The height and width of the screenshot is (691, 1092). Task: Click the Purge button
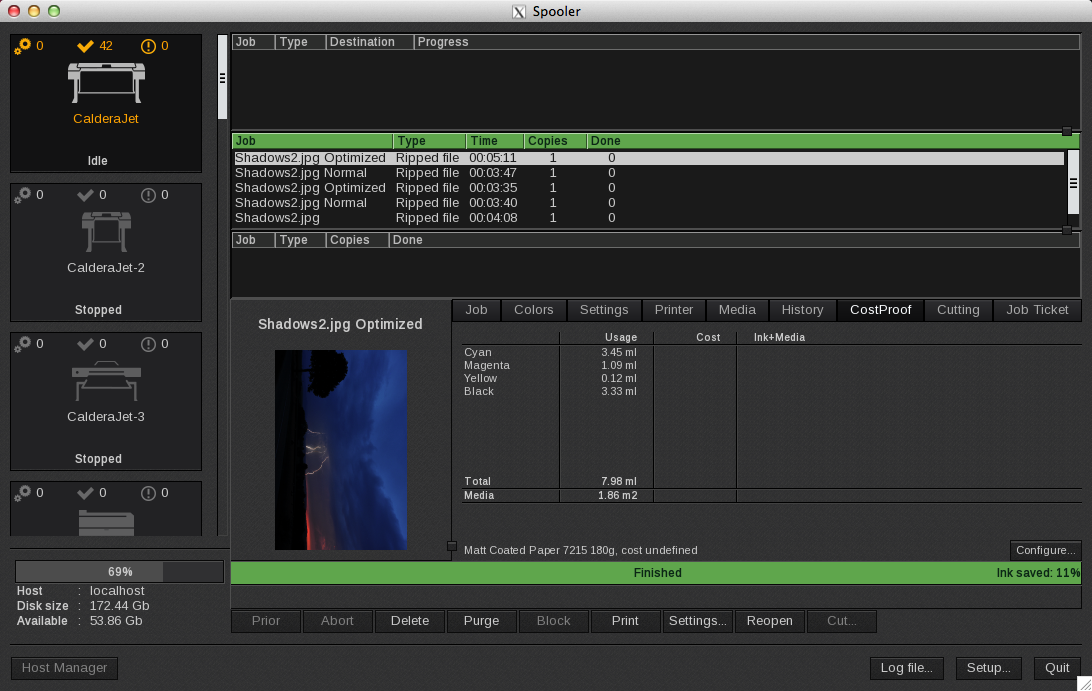pyautogui.click(x=481, y=621)
